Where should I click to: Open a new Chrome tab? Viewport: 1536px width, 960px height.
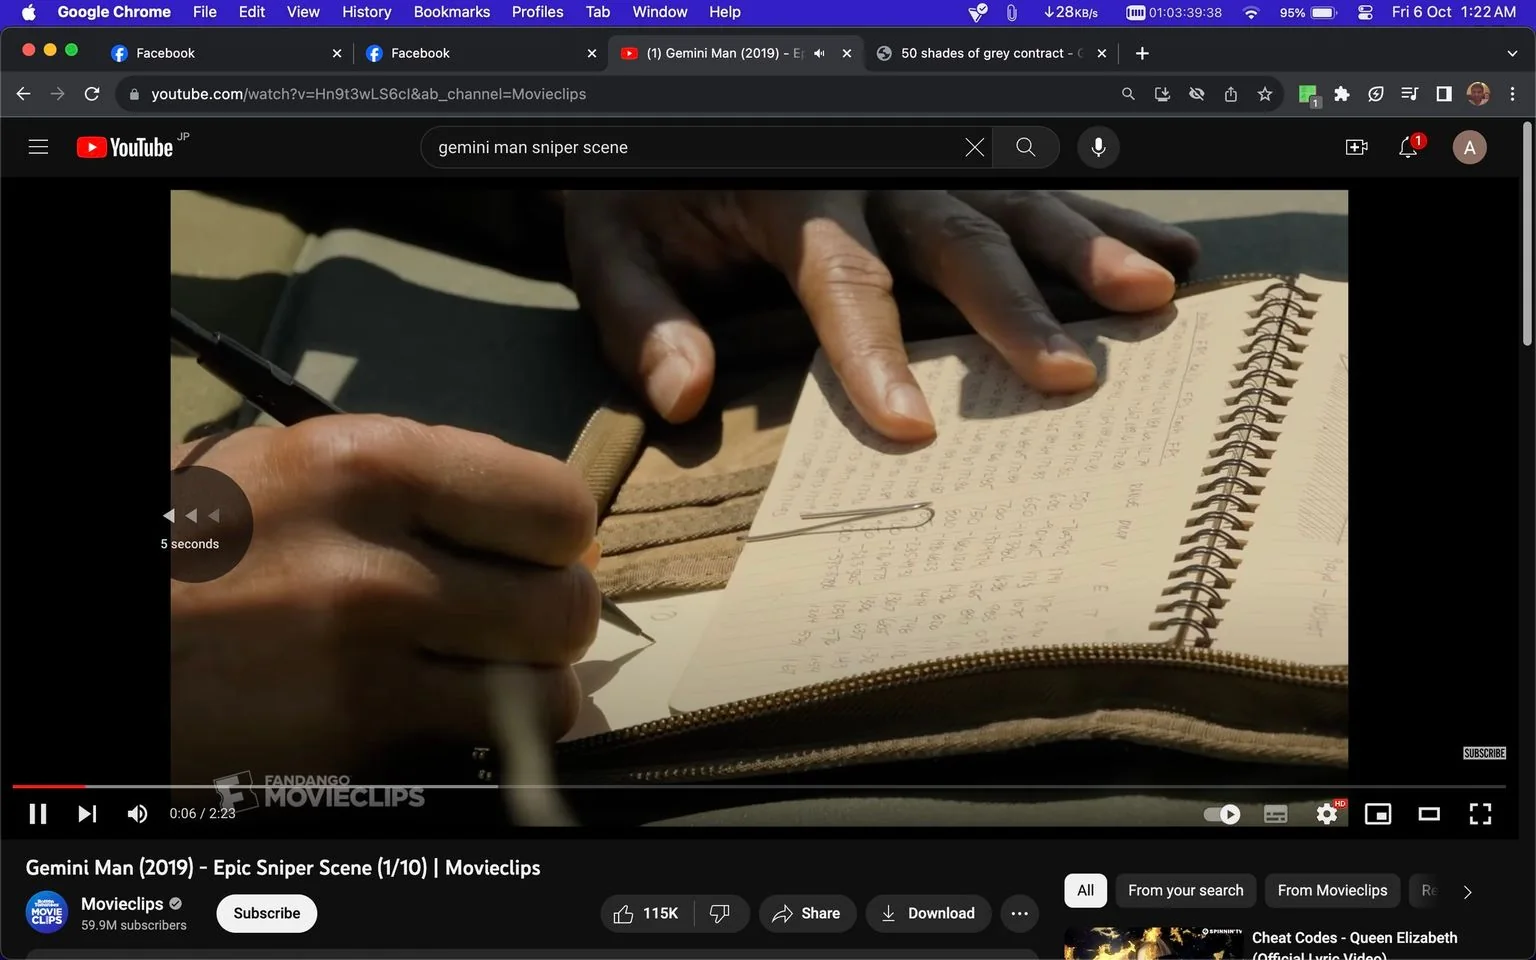tap(1142, 53)
